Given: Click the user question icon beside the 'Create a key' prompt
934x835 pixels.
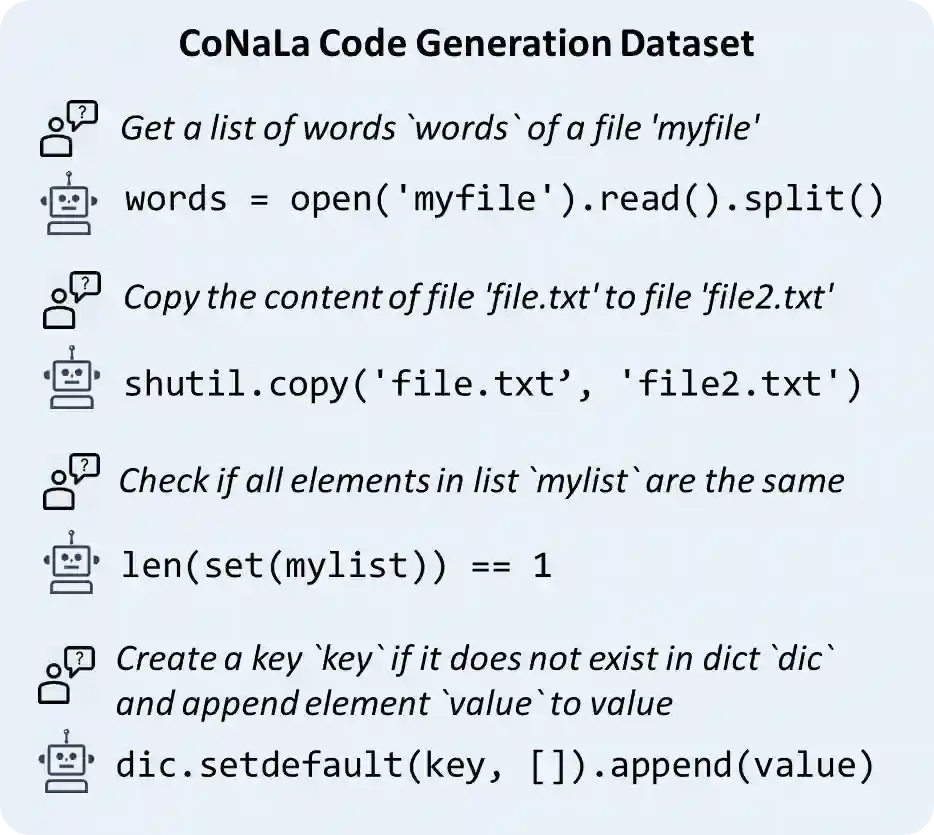Looking at the screenshot, I should (x=66, y=673).
